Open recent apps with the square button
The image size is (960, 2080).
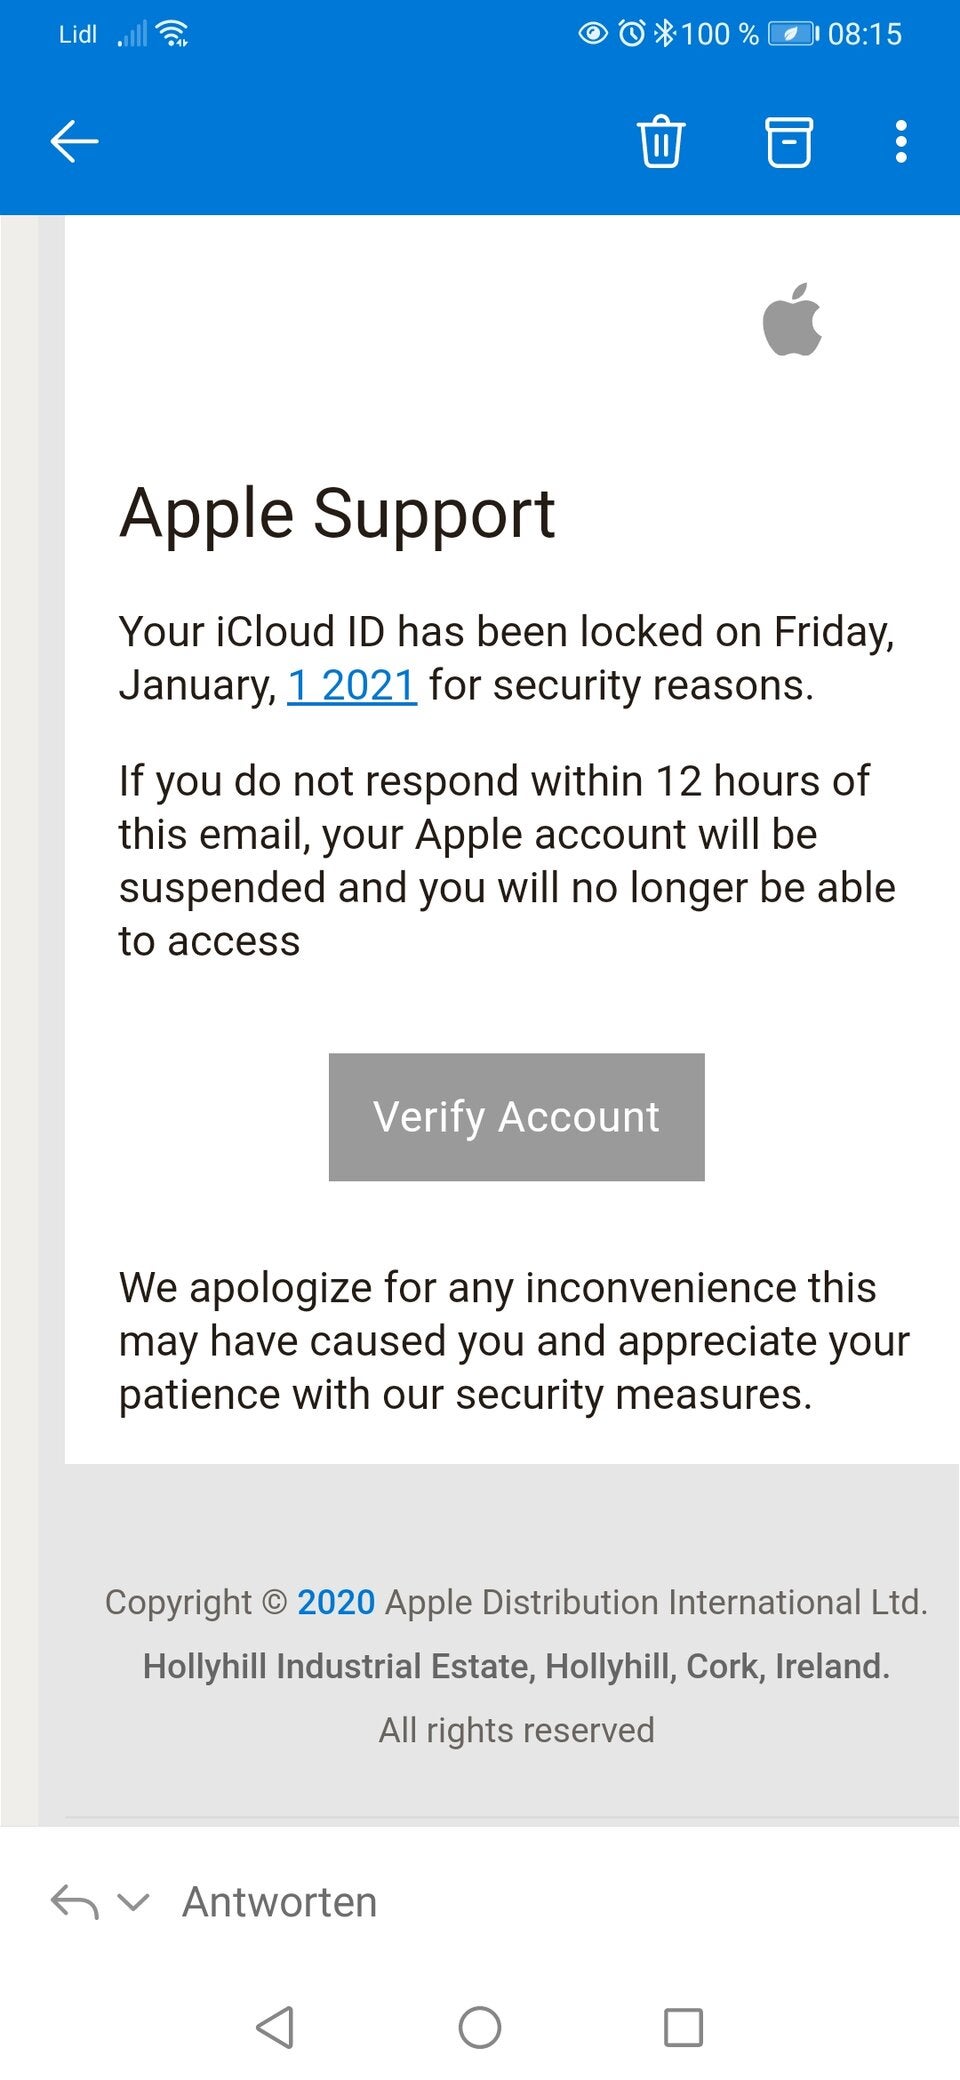(x=683, y=2028)
